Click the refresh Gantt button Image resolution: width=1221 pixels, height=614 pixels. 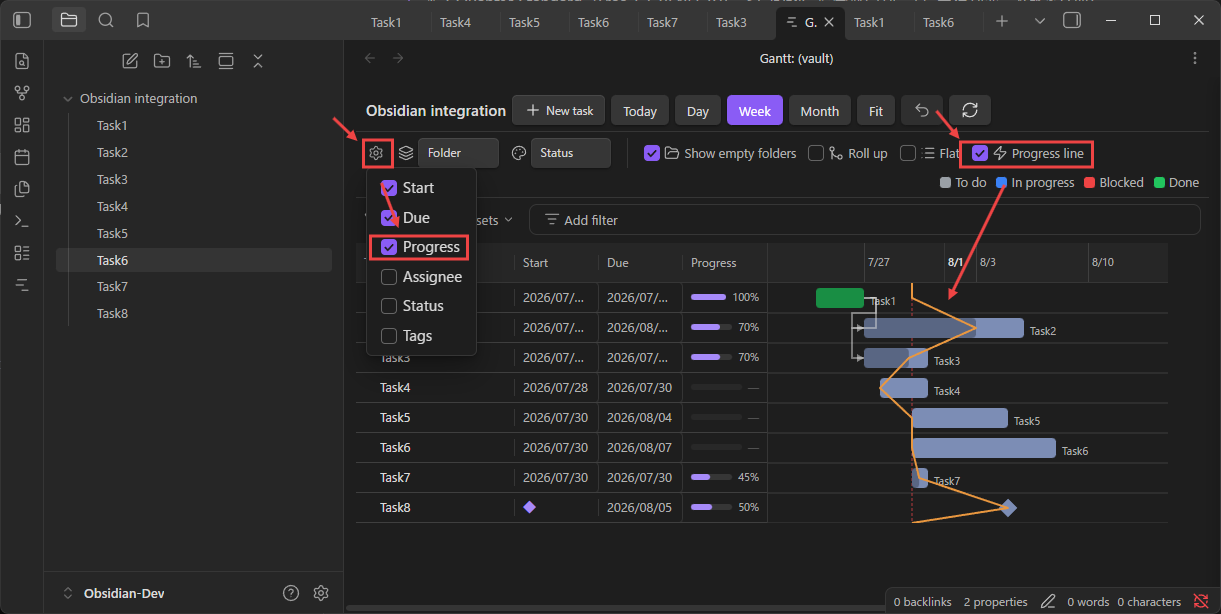(970, 110)
